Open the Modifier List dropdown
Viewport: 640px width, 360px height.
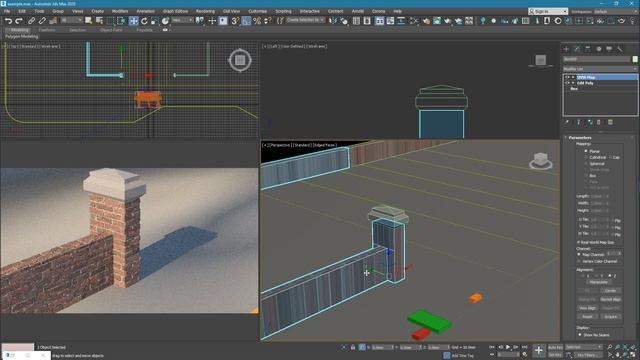(600, 69)
